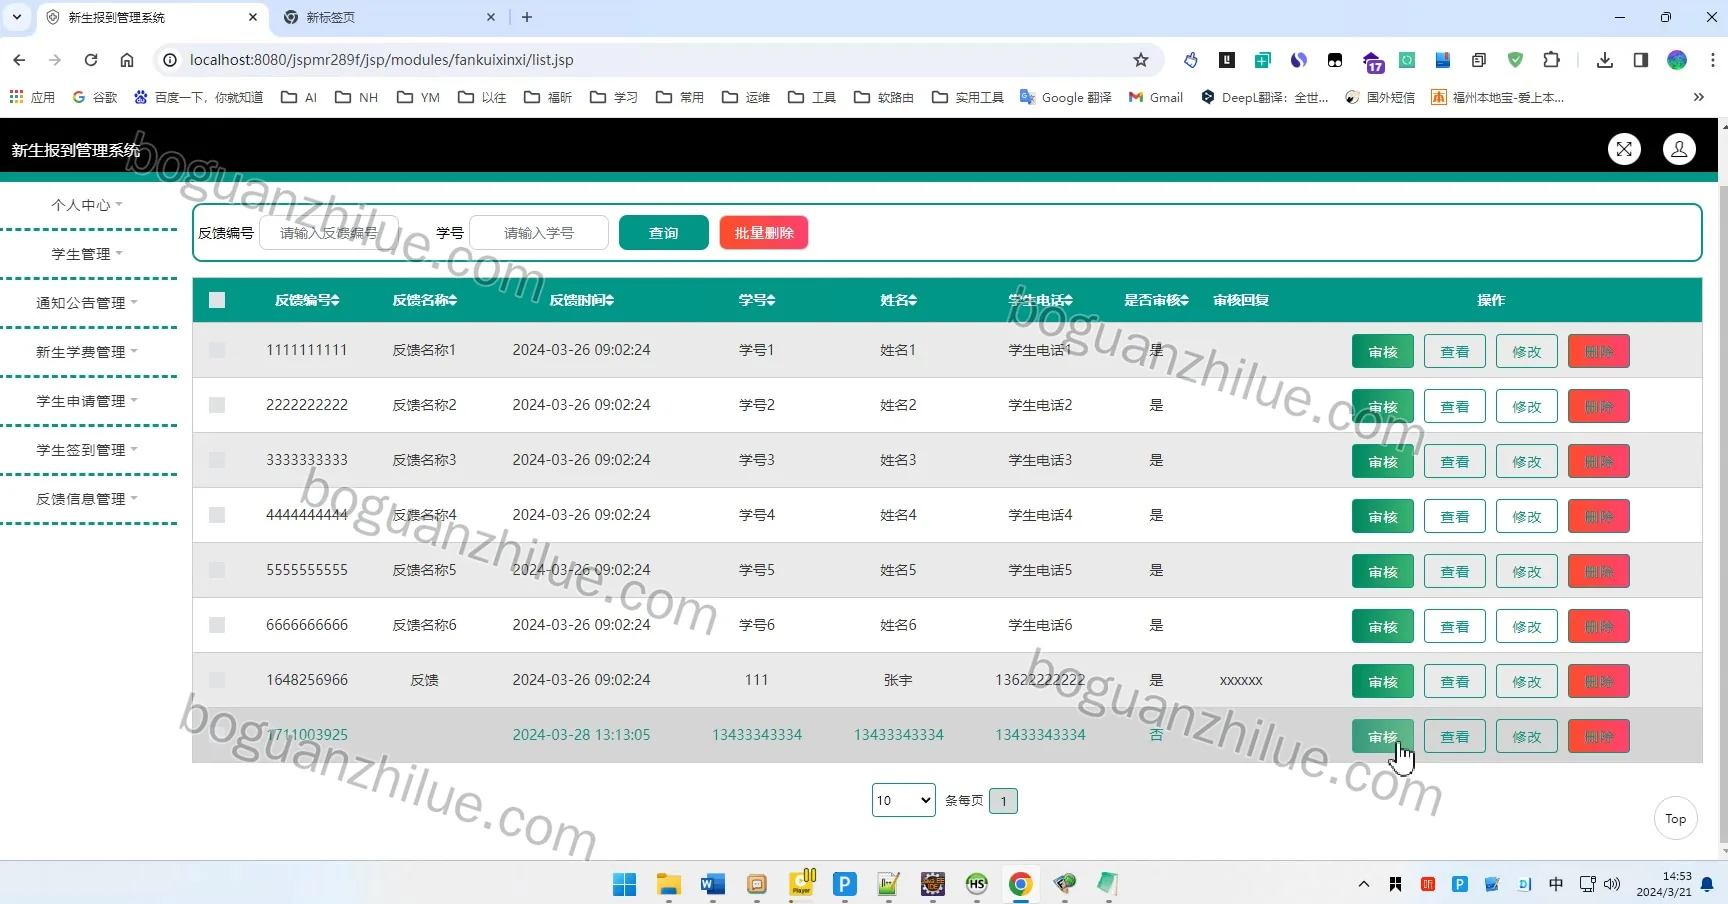Click 查看 button for row 5555555555
Screen dimensions: 1728x904
(x=1455, y=572)
